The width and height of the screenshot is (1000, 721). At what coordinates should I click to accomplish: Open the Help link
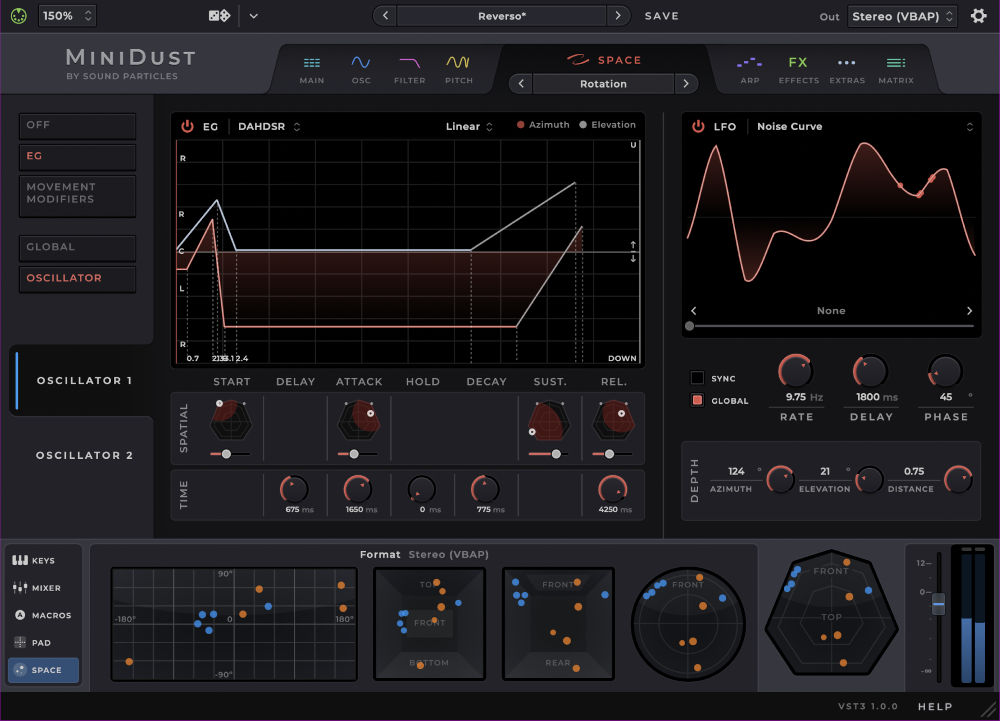click(934, 705)
